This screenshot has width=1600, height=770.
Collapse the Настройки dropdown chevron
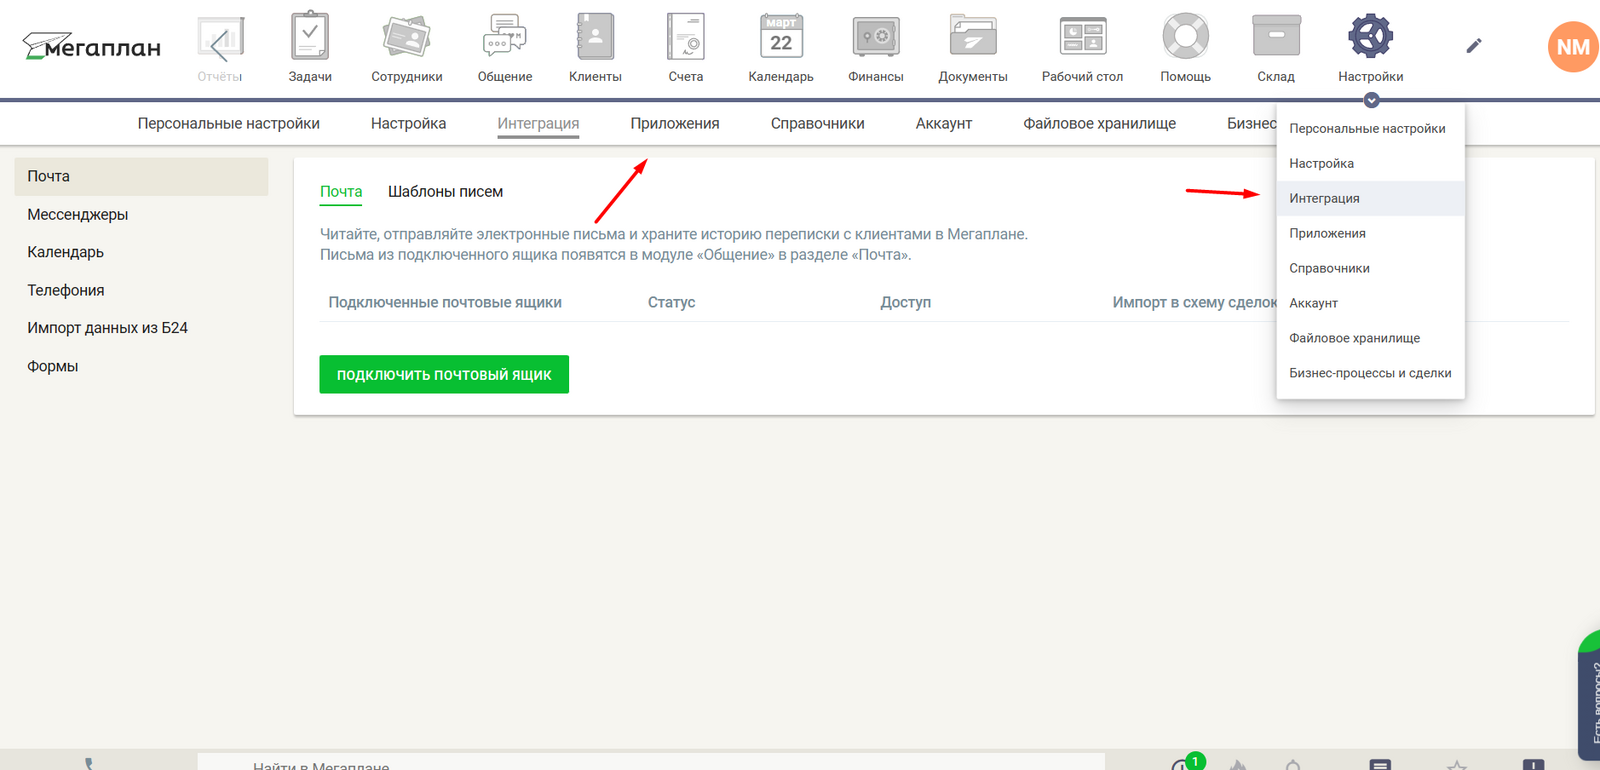pyautogui.click(x=1371, y=100)
